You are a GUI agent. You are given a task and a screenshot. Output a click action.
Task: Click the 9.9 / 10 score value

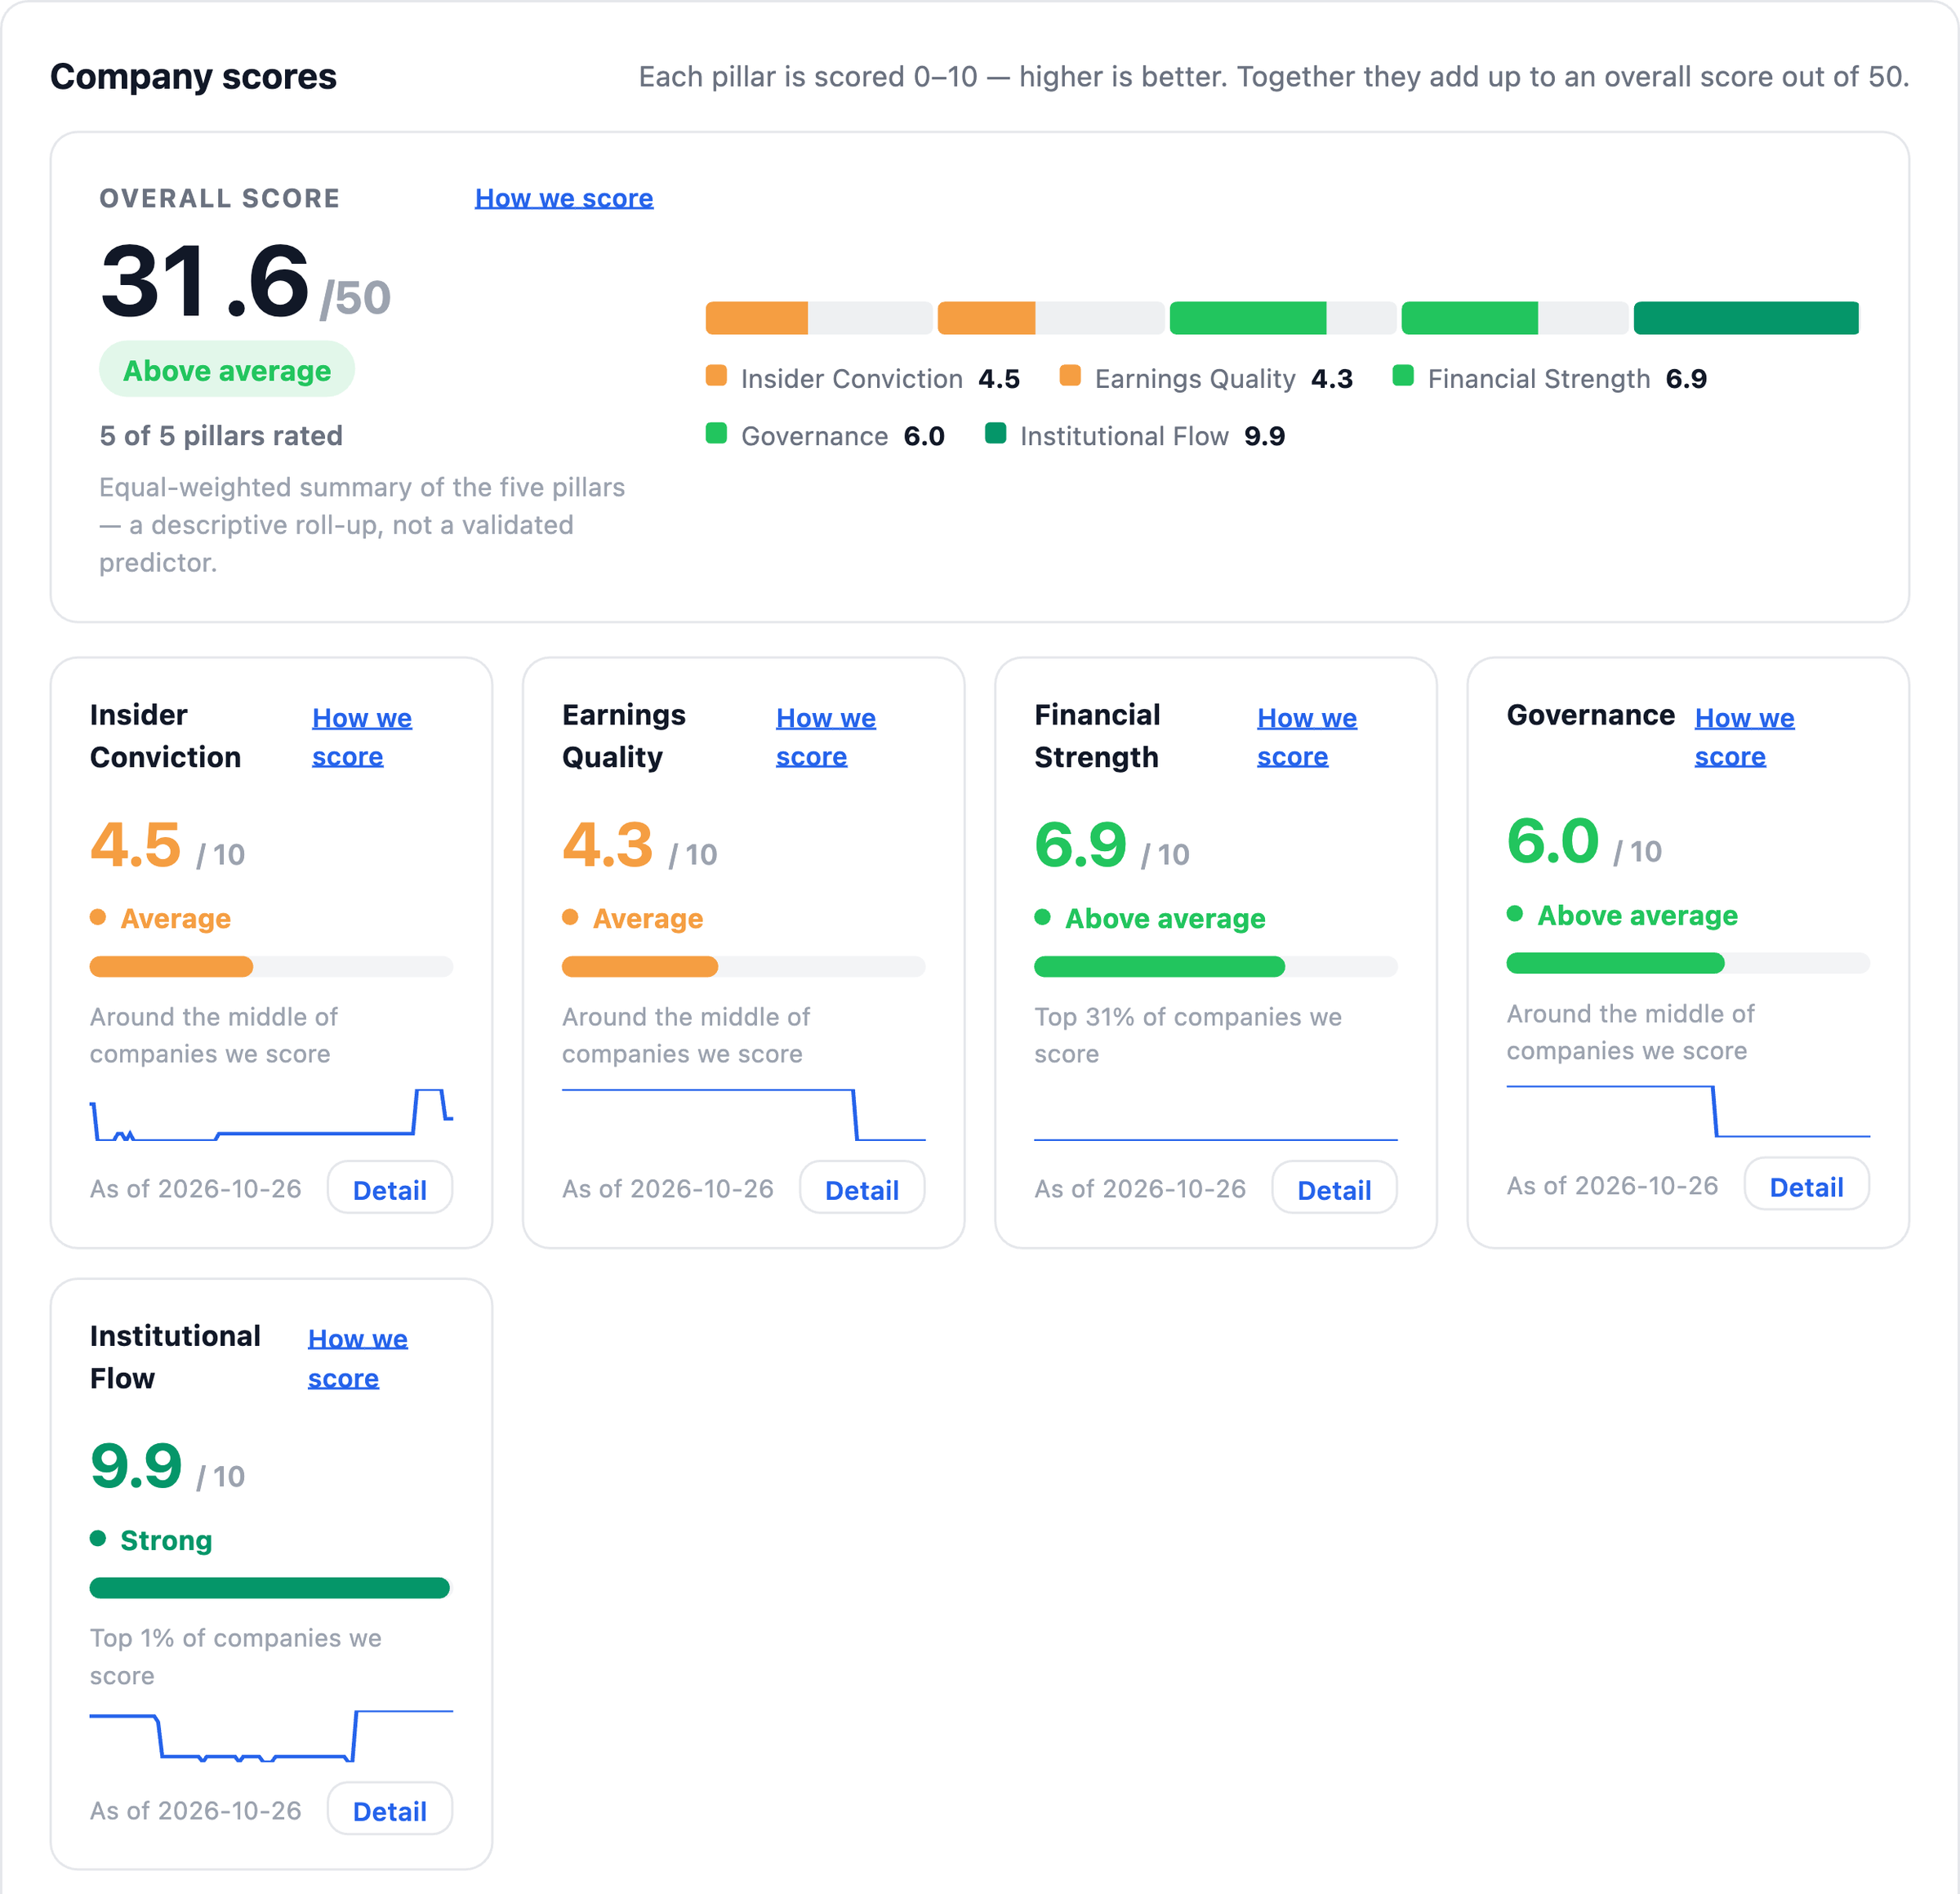167,1467
